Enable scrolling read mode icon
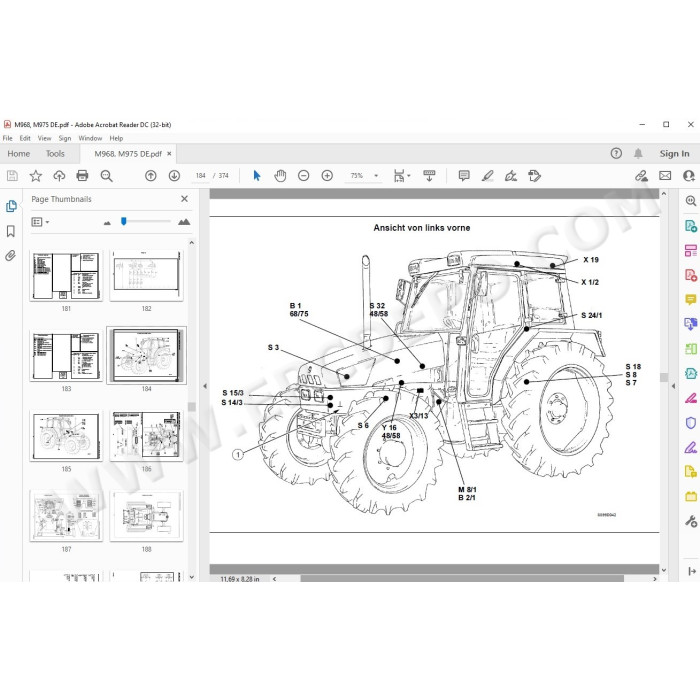Image resolution: width=700 pixels, height=700 pixels. pyautogui.click(x=429, y=176)
